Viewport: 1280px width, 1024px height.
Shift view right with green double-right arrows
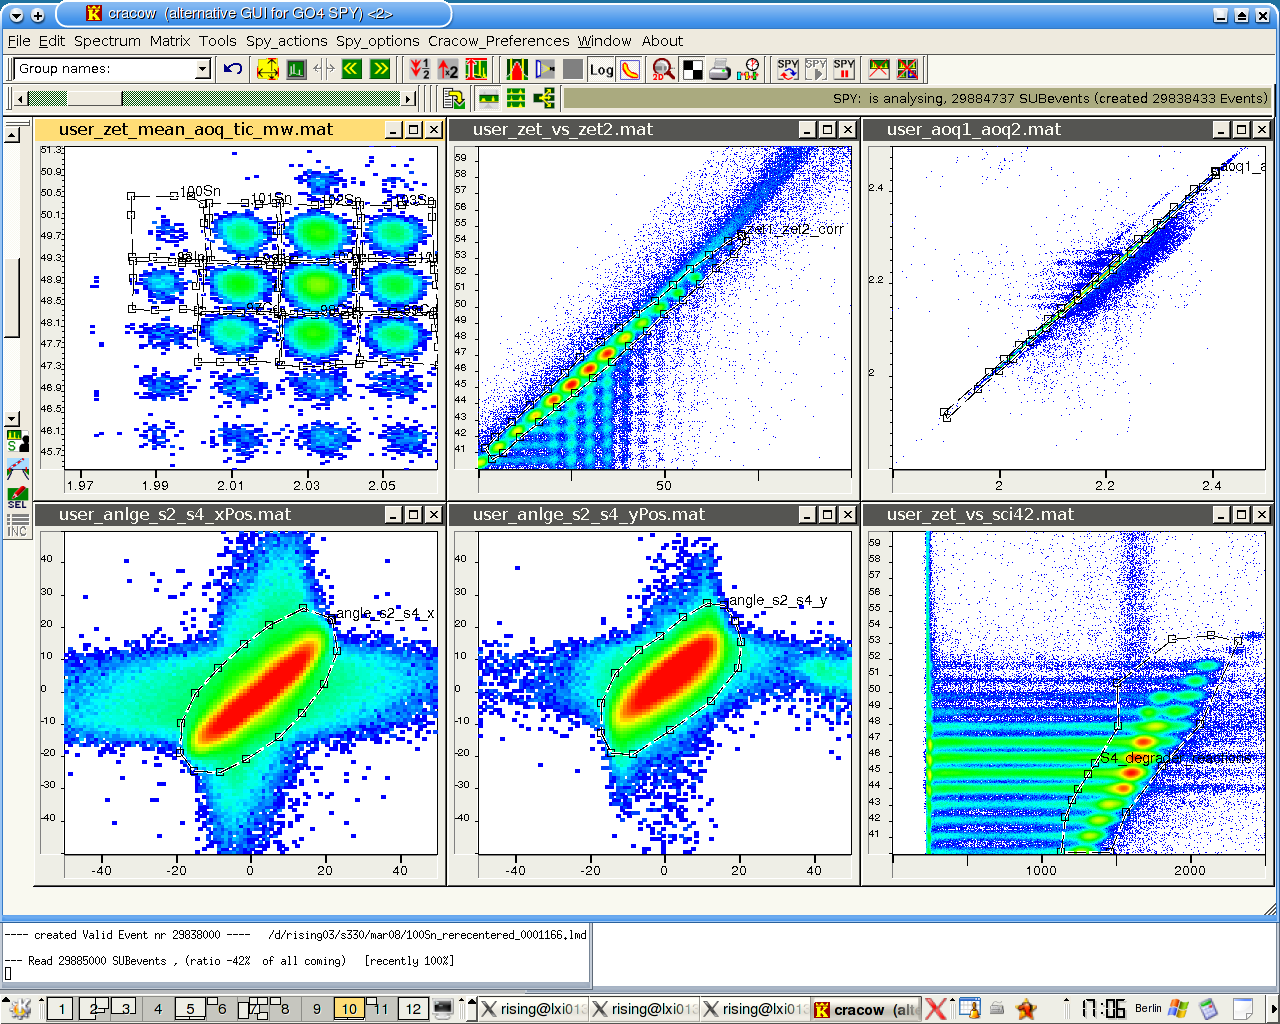[x=379, y=69]
